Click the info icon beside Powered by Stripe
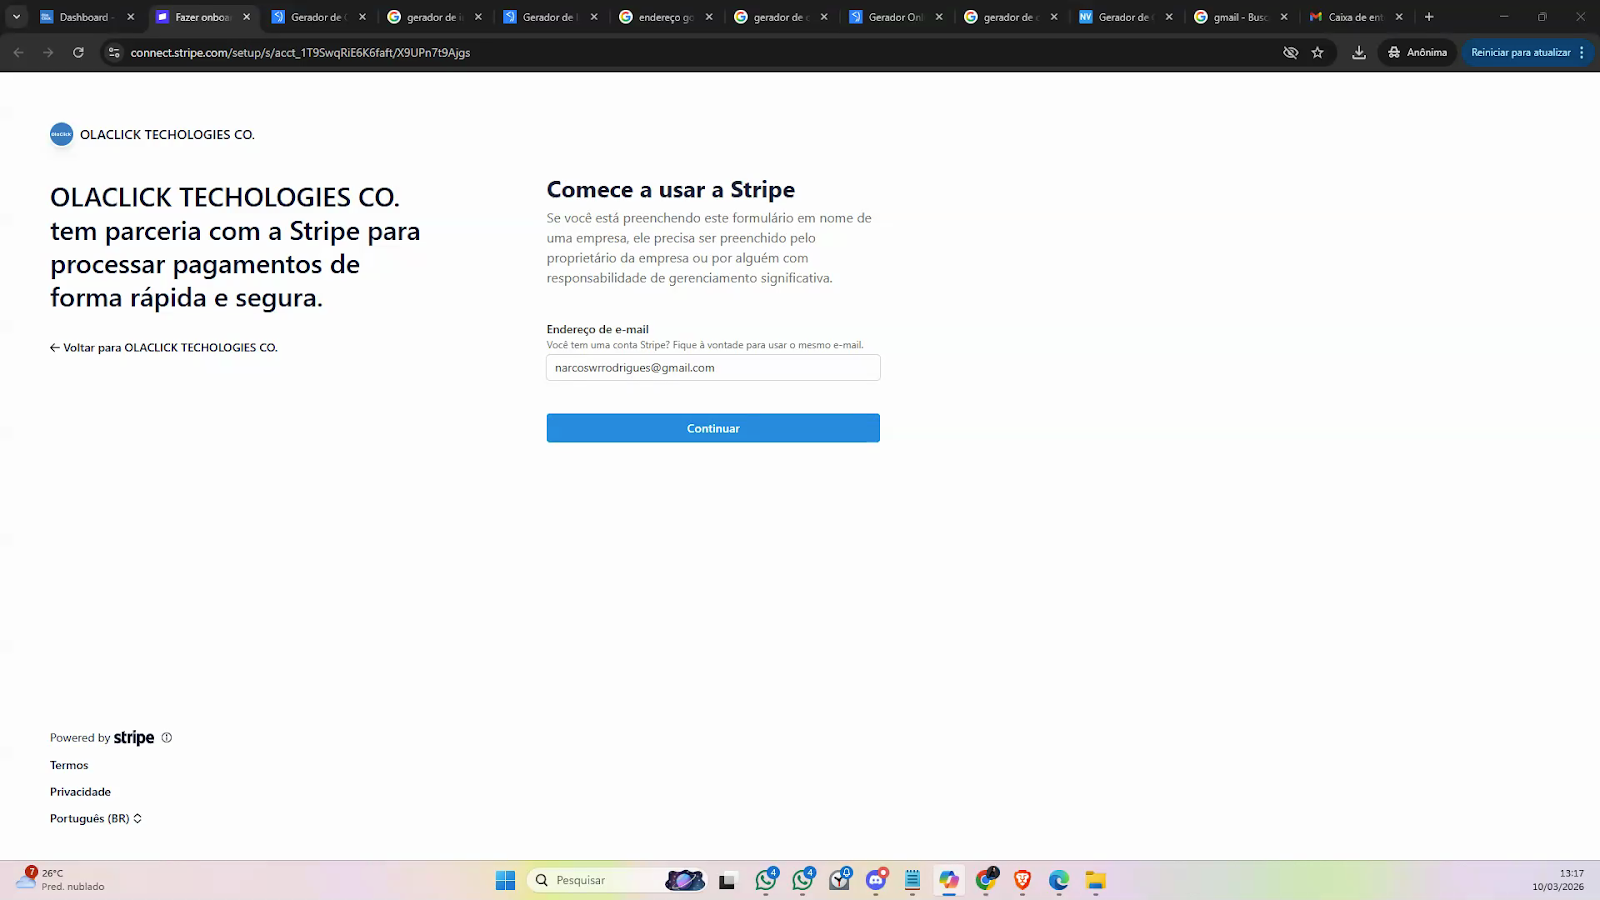 click(167, 738)
